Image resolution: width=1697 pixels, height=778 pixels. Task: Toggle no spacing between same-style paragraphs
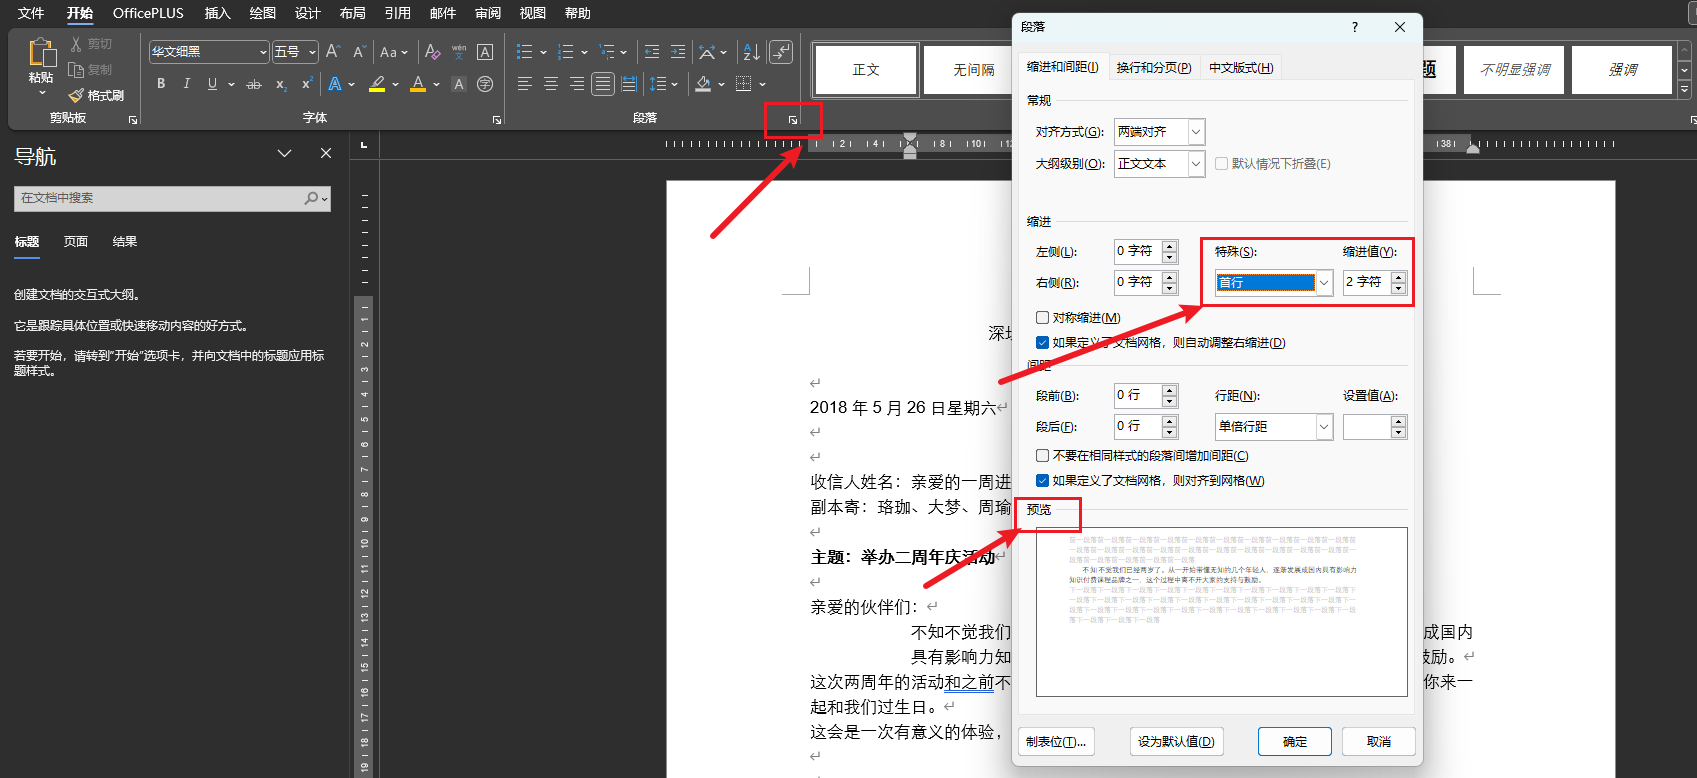click(1042, 456)
